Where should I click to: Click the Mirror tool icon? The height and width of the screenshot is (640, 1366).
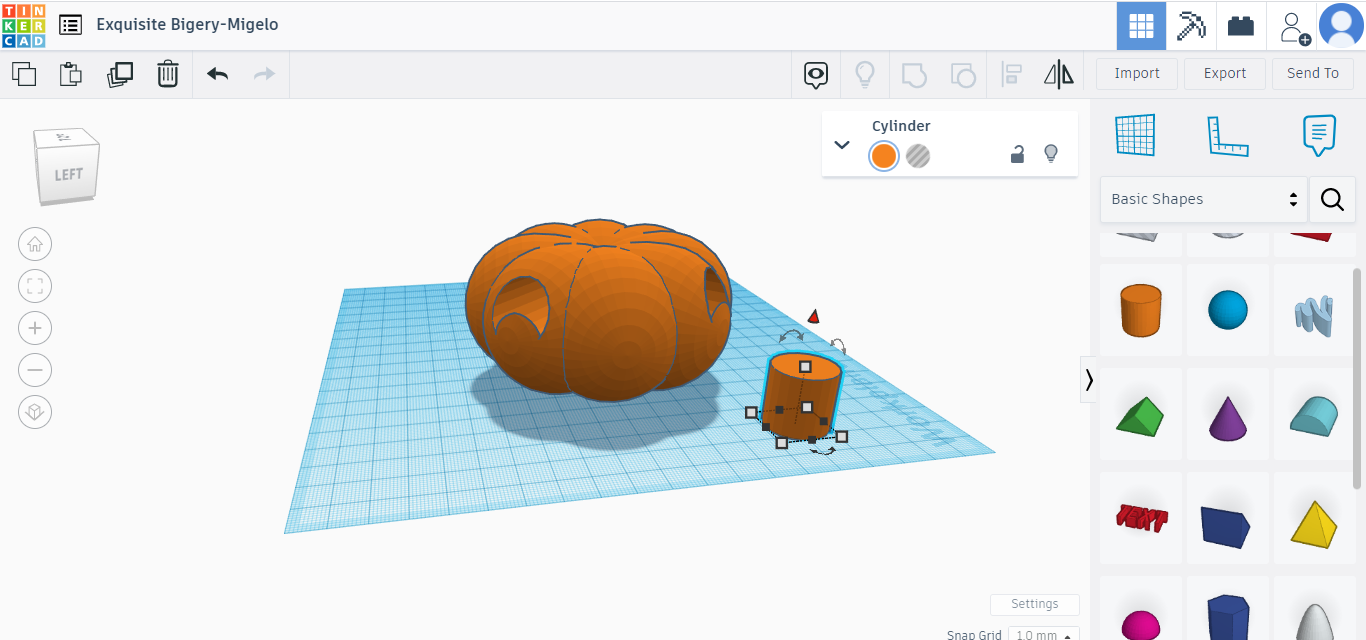pos(1058,74)
